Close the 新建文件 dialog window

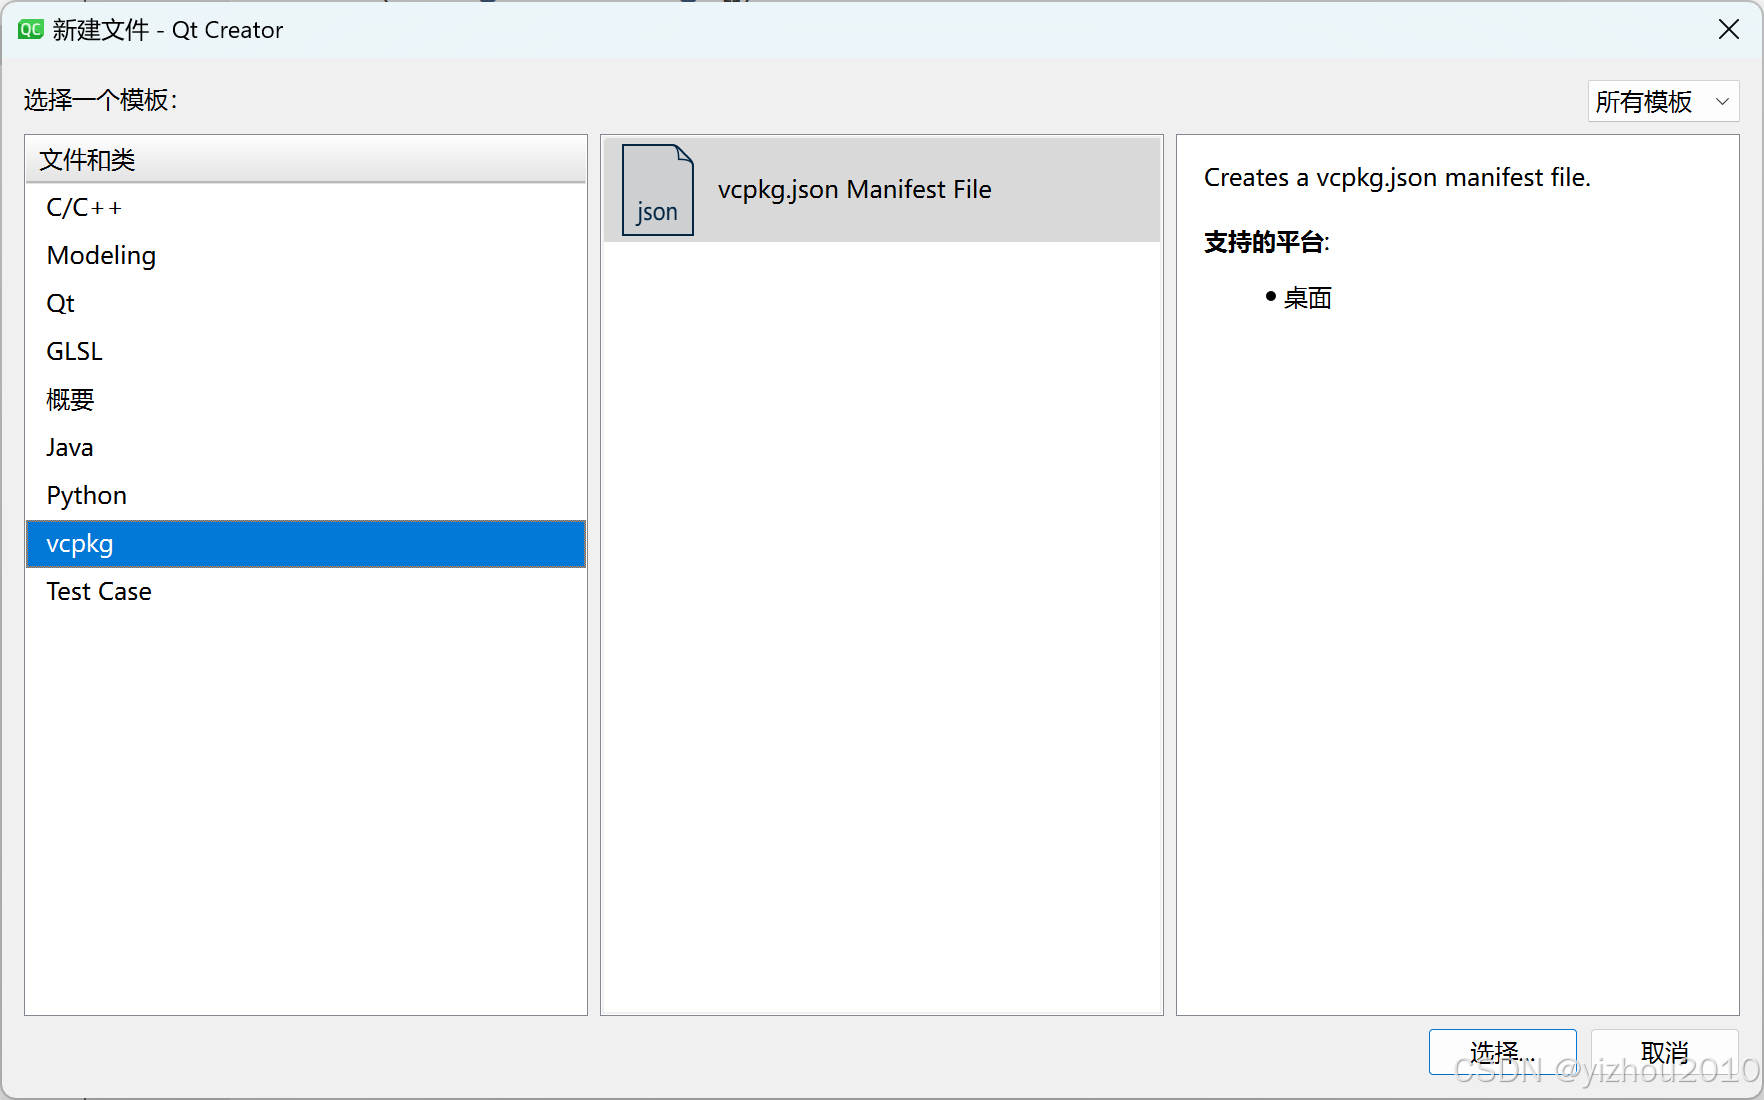coord(1728,30)
